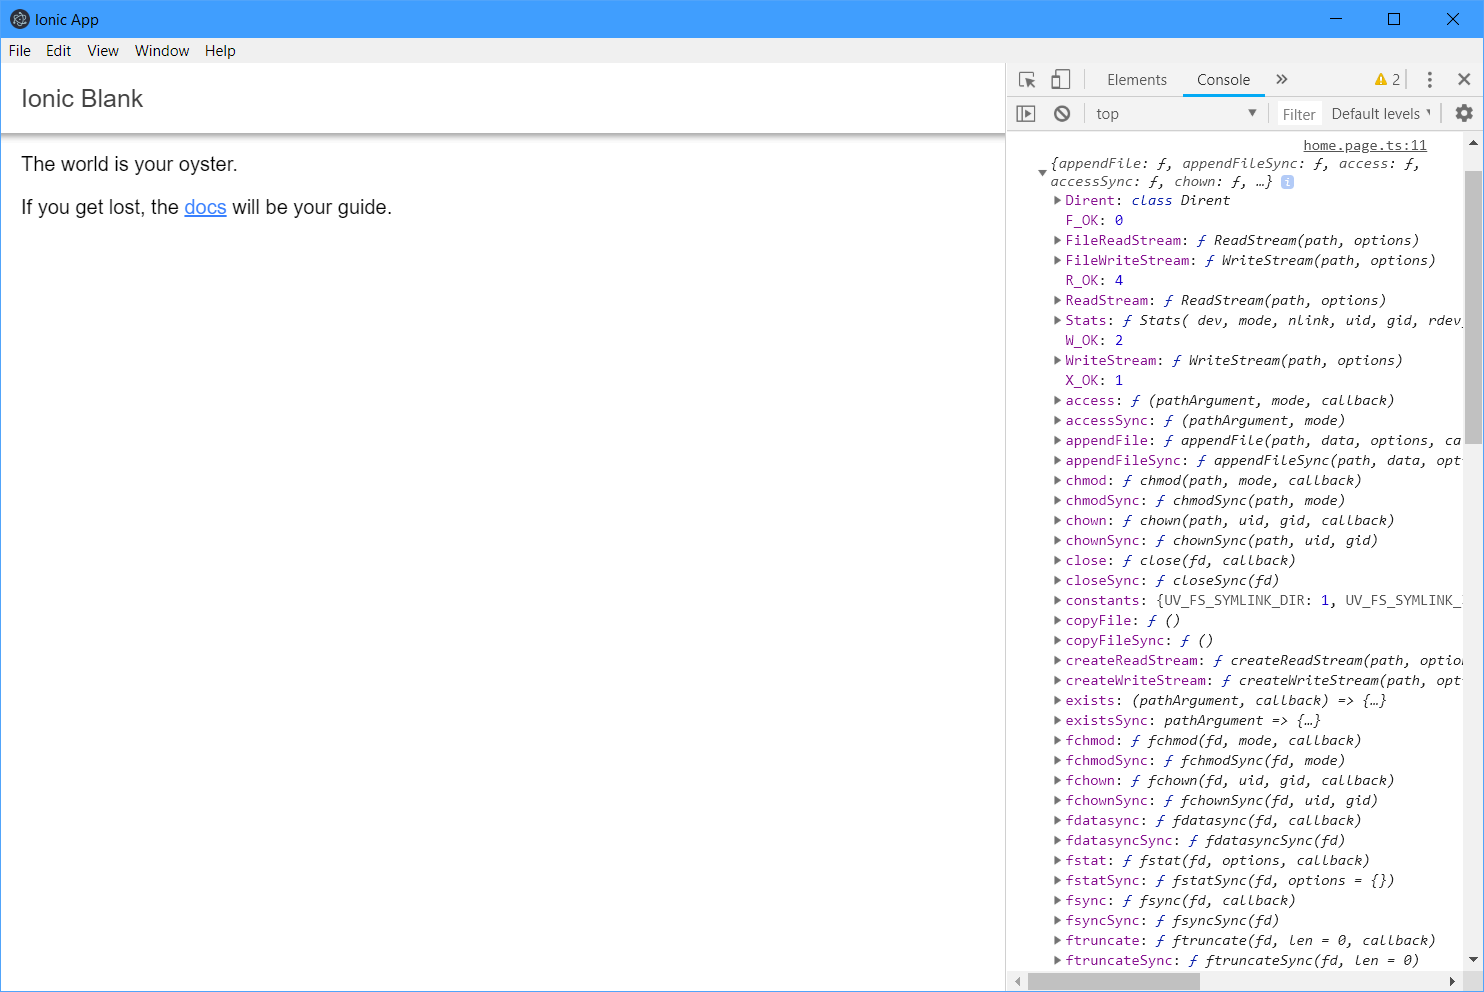Image resolution: width=1484 pixels, height=992 pixels.
Task: Clear the console messages
Action: click(x=1062, y=113)
